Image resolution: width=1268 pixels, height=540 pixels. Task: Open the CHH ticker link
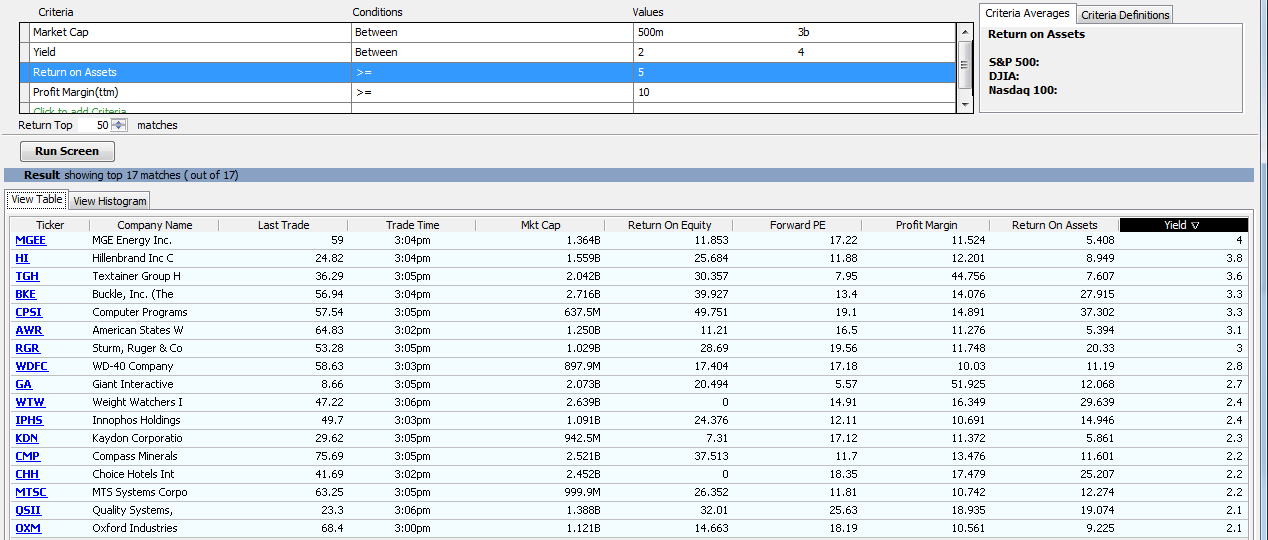point(27,474)
